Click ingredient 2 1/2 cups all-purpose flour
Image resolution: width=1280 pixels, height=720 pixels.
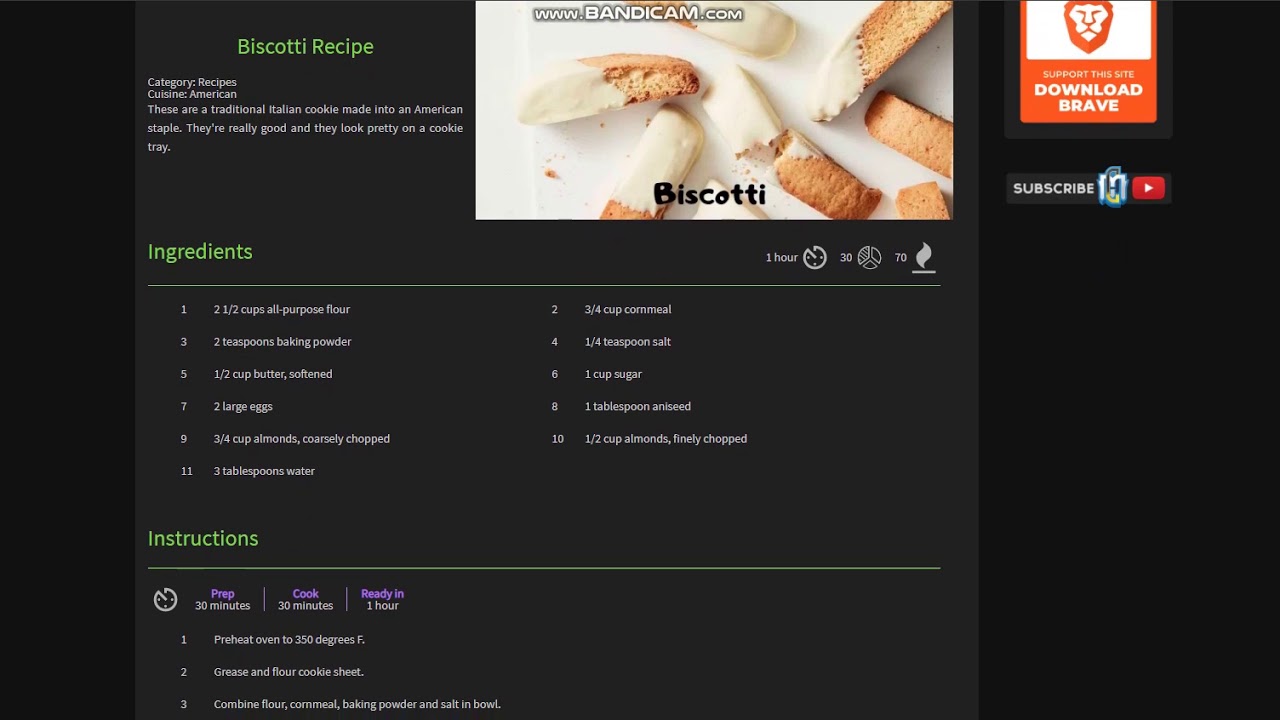point(282,310)
